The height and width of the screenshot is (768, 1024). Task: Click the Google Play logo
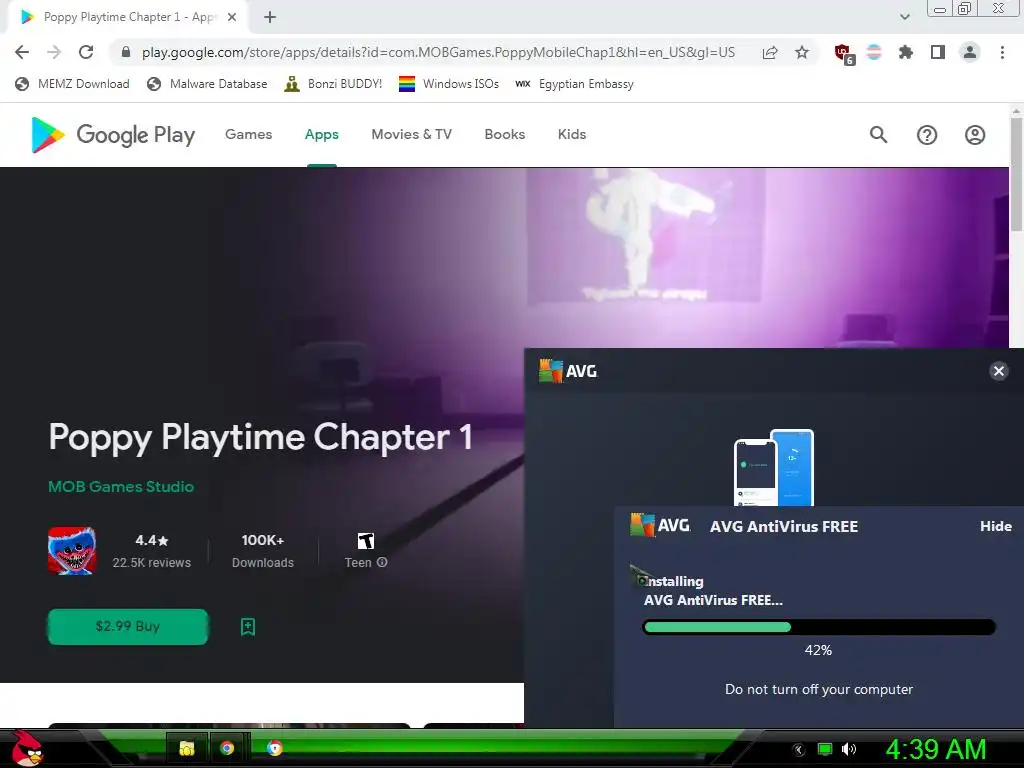coord(112,135)
